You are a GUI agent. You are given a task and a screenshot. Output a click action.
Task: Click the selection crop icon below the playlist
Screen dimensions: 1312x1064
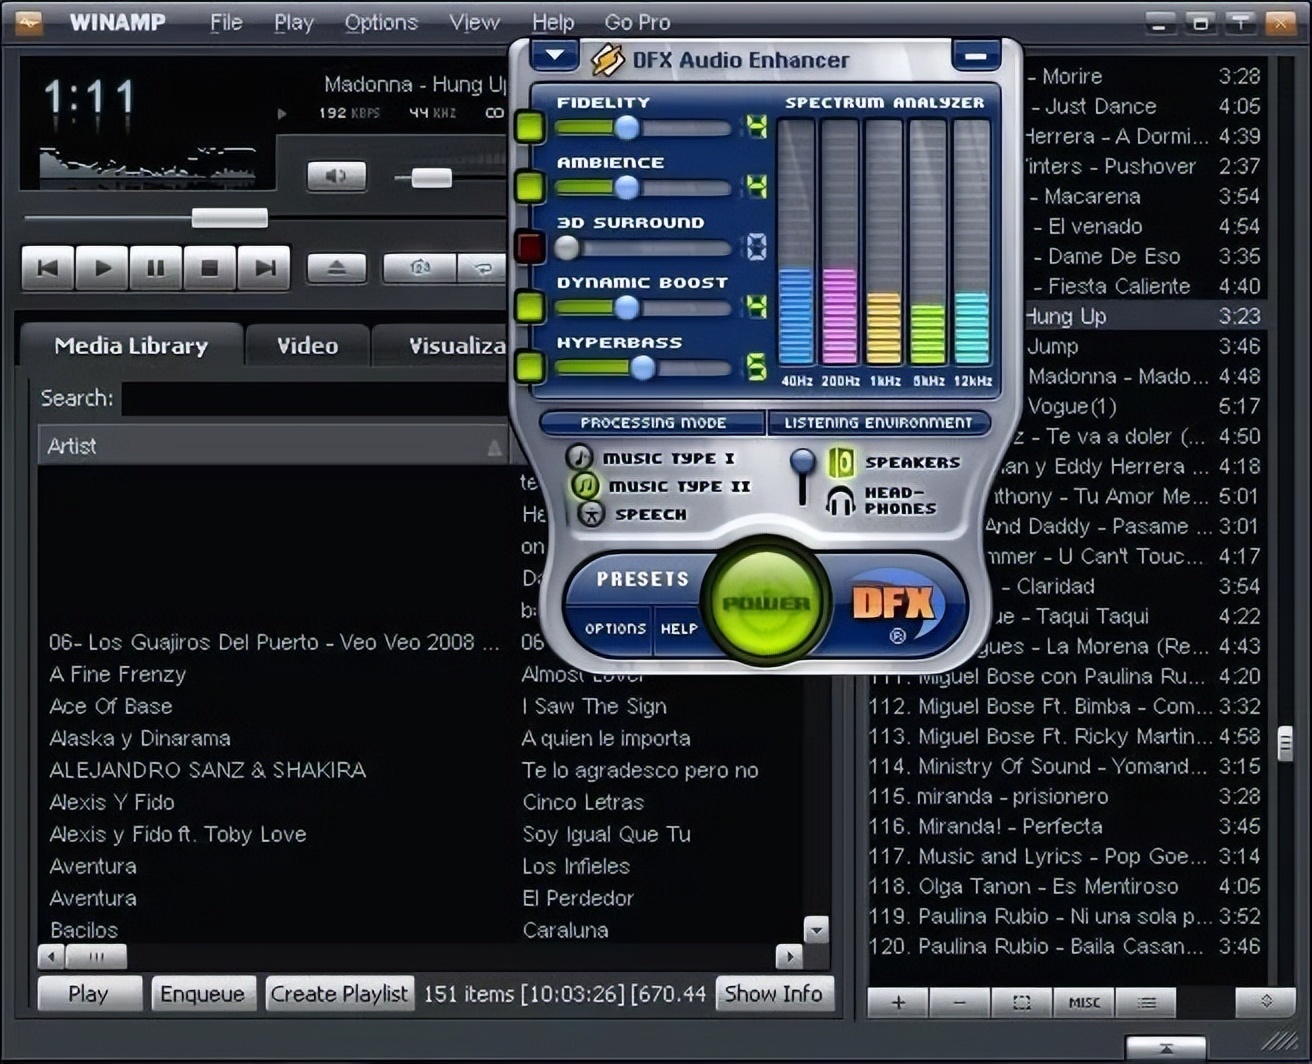1021,1001
